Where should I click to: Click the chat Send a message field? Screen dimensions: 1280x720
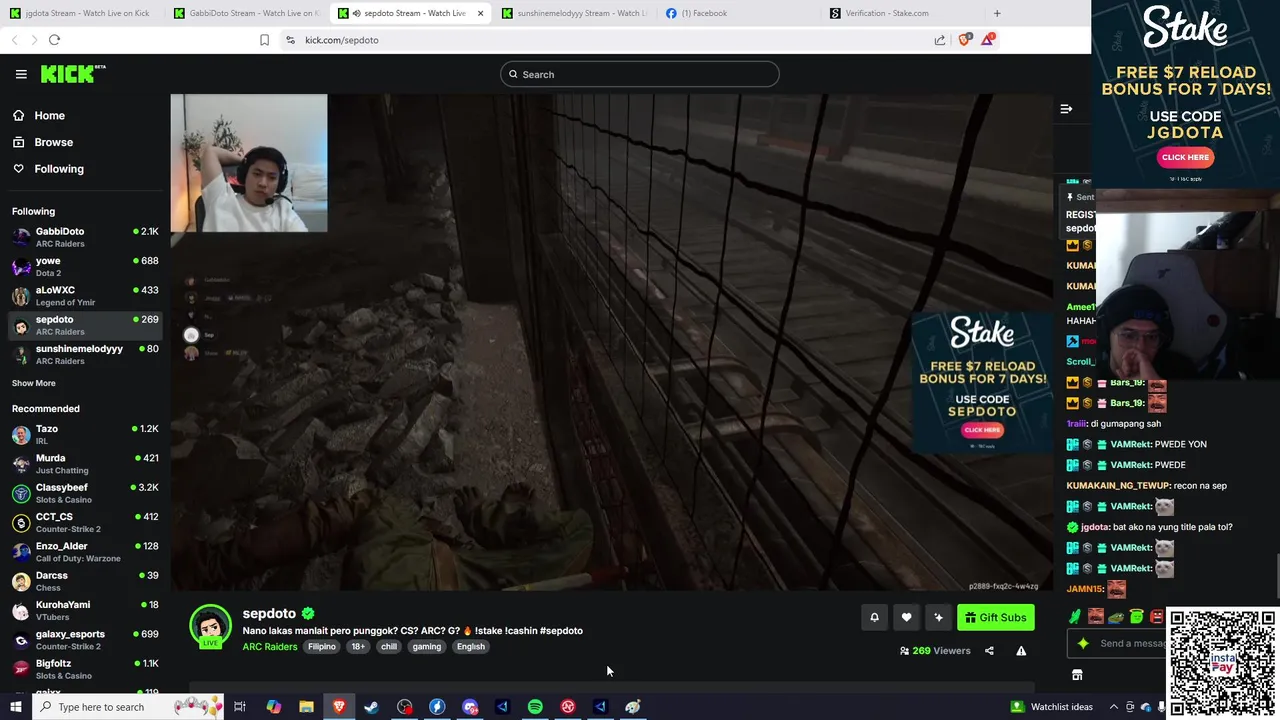coord(1130,643)
